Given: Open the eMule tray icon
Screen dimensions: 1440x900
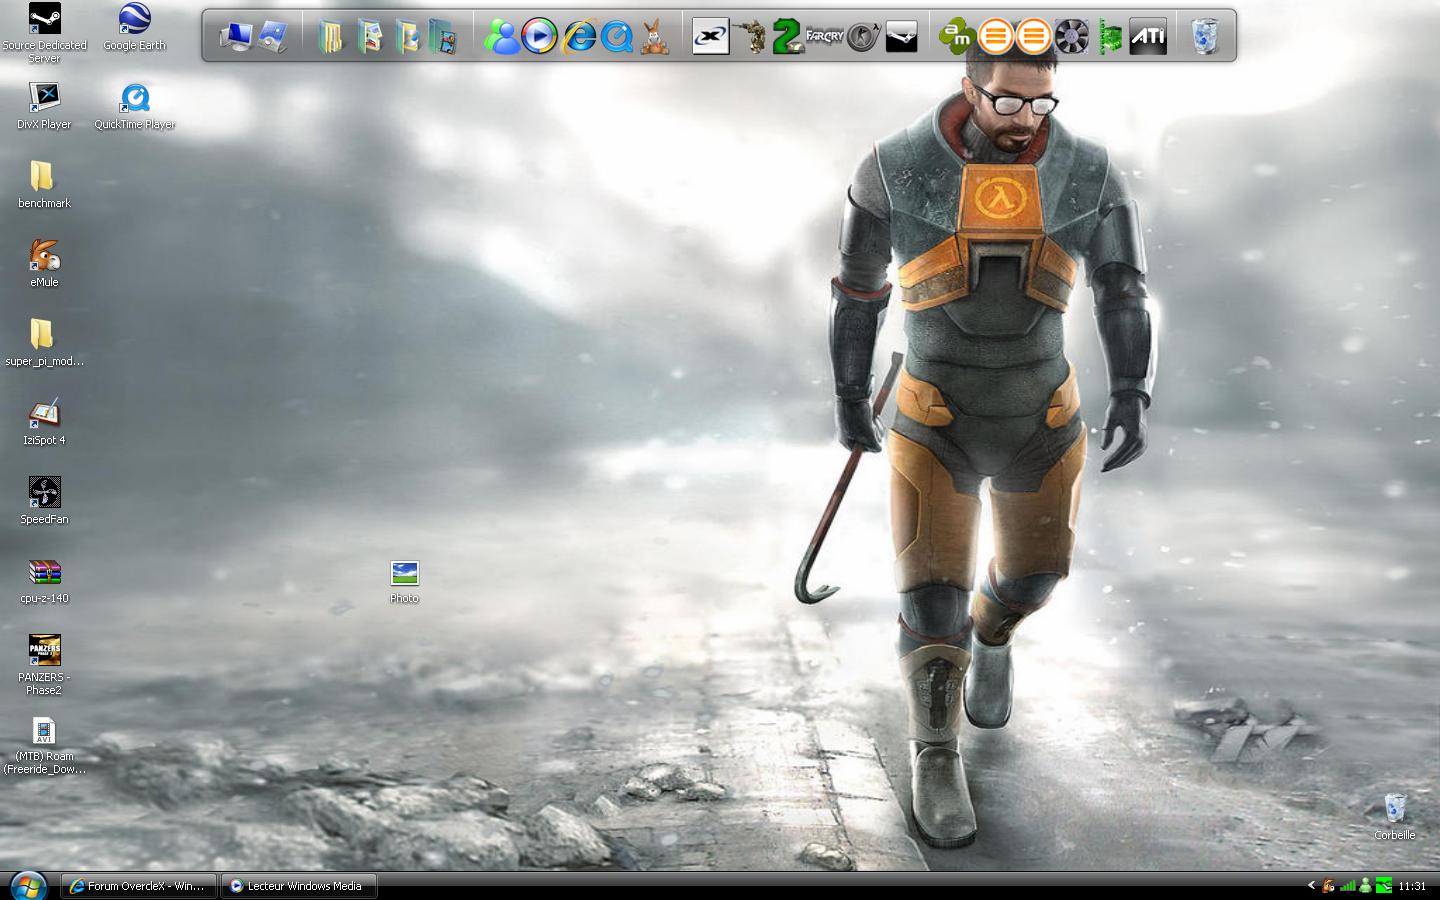Looking at the screenshot, I should pos(1329,886).
